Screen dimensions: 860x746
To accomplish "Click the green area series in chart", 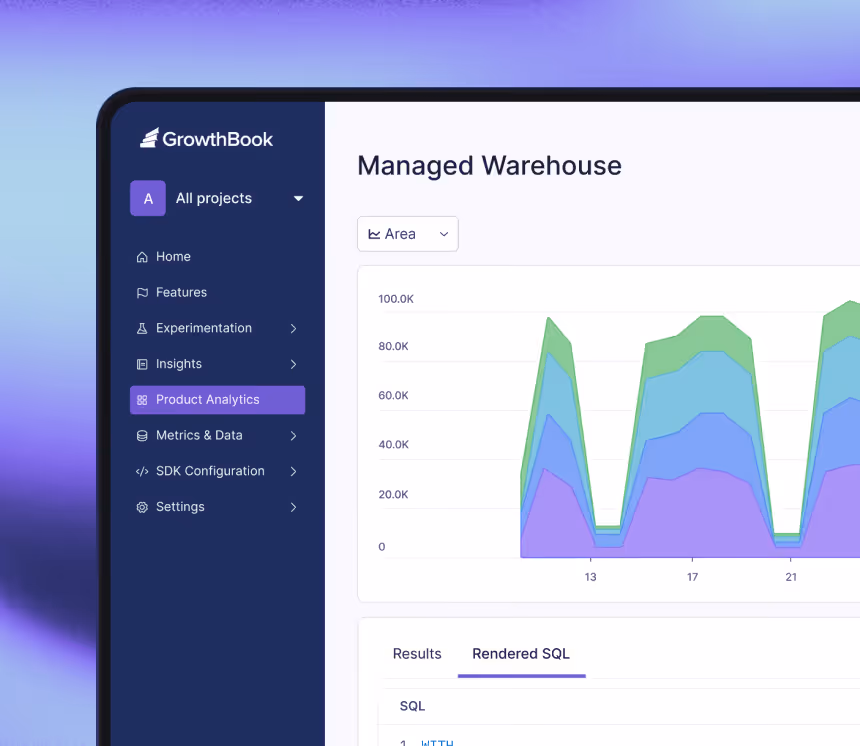I will (713, 332).
